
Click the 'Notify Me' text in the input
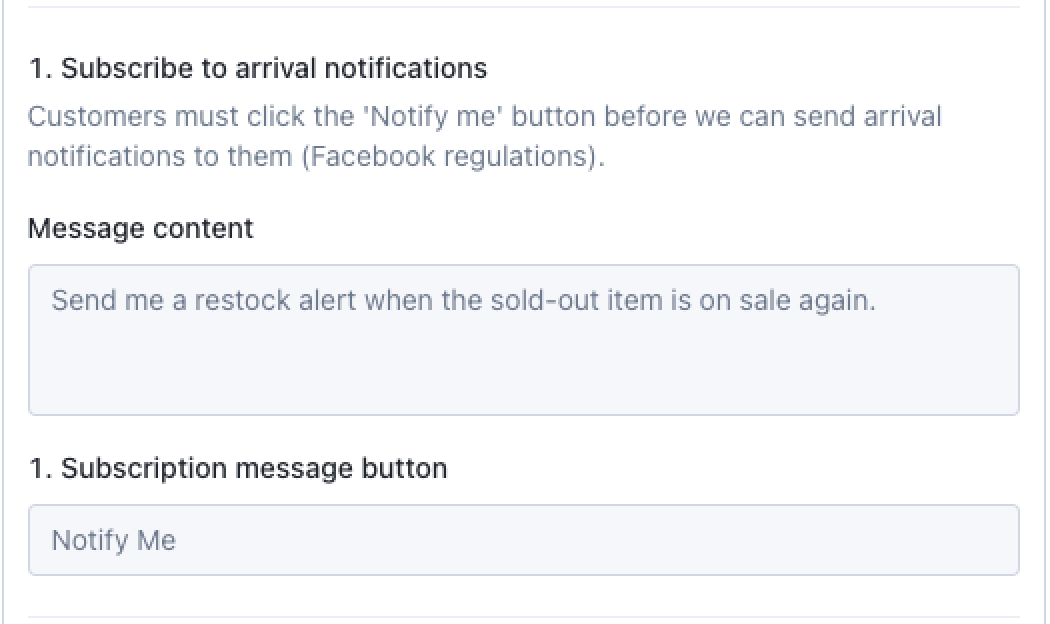tap(114, 541)
